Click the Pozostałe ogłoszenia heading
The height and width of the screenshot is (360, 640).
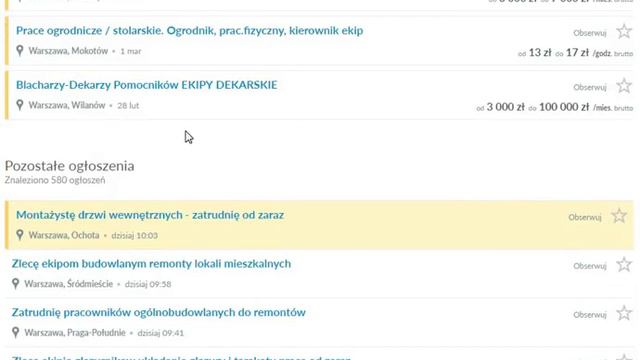coord(69,166)
